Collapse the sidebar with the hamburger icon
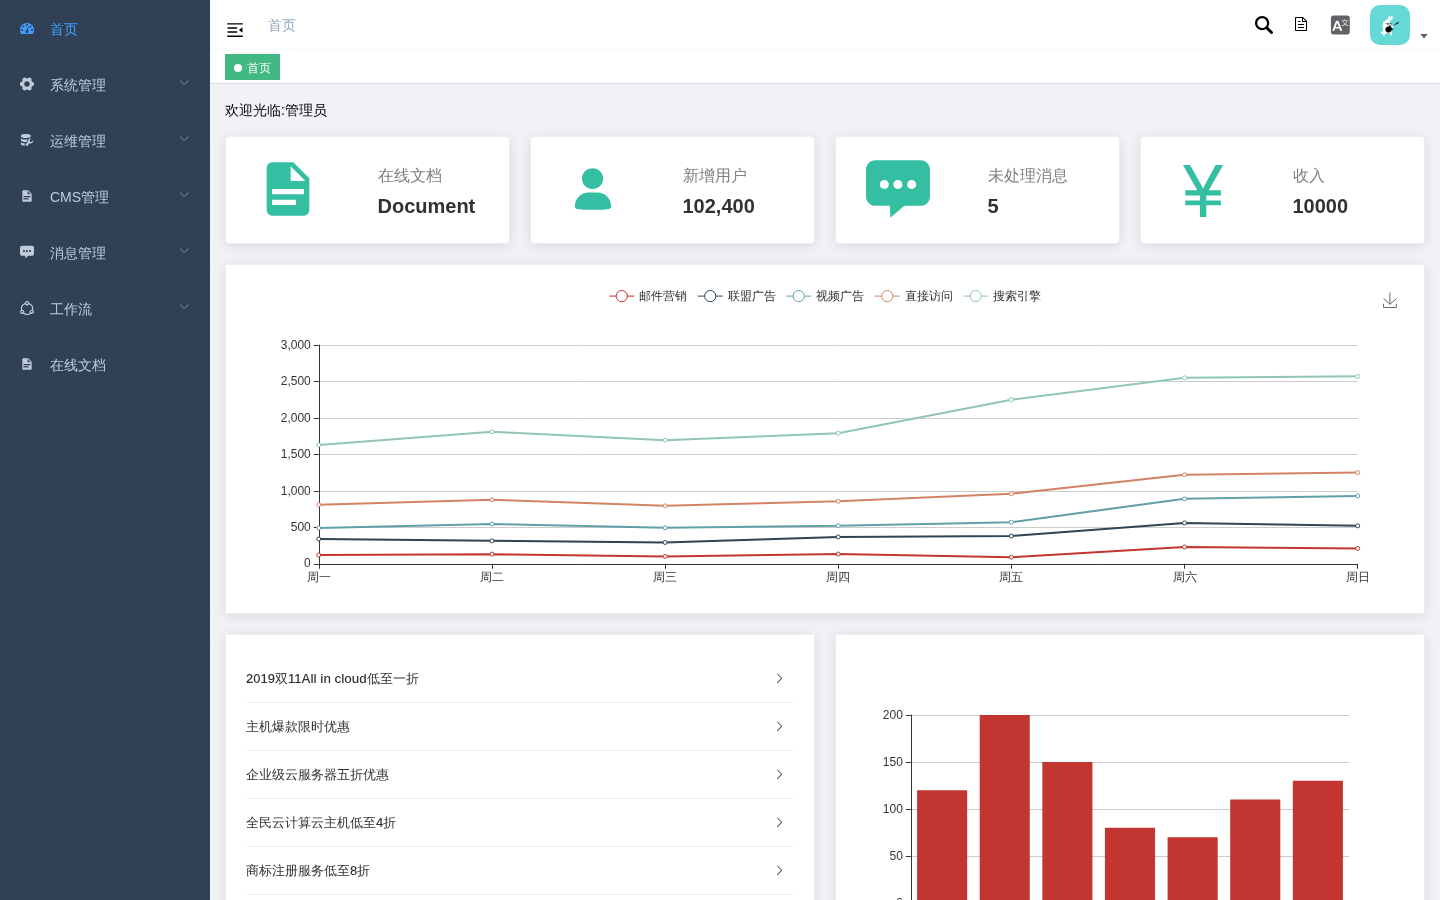This screenshot has width=1440, height=900. coord(235,30)
